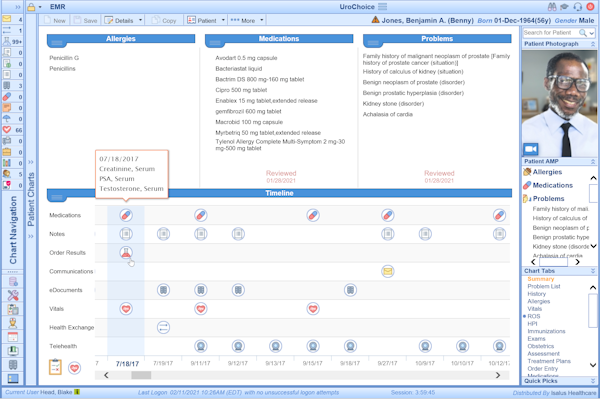600x399 pixels.
Task: Click the eDocuments icon on 9/18/17
Action: pos(350,290)
